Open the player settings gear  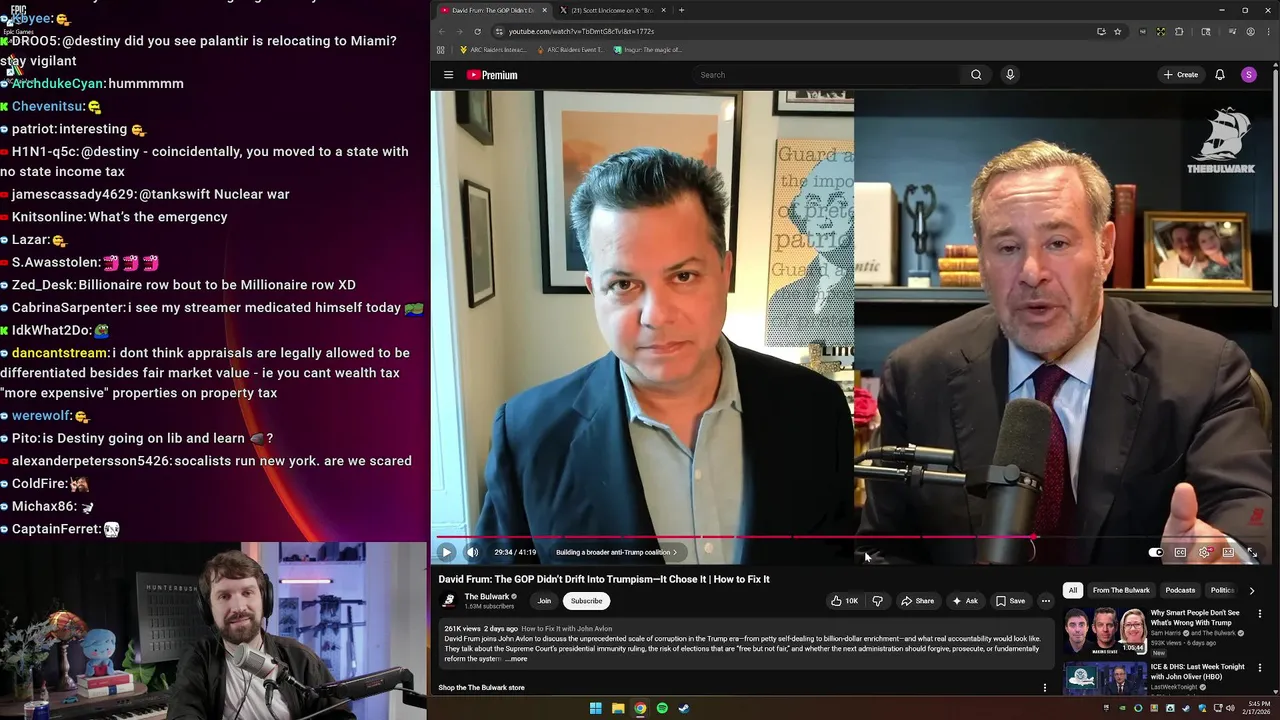tap(1204, 552)
